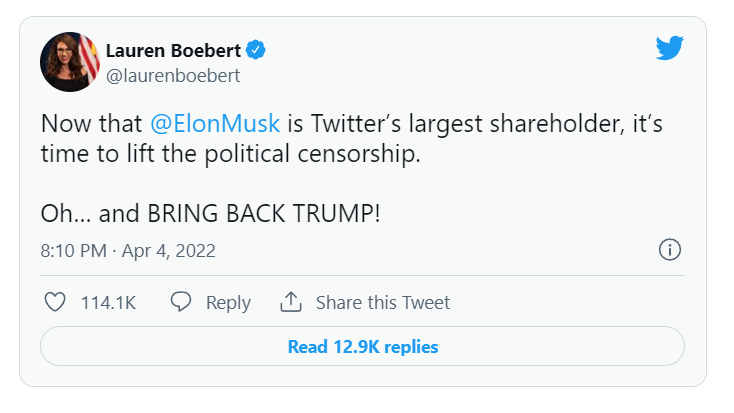Click the Lauren Boebert display name
Image resolution: width=734 pixels, height=413 pixels.
coord(174,50)
